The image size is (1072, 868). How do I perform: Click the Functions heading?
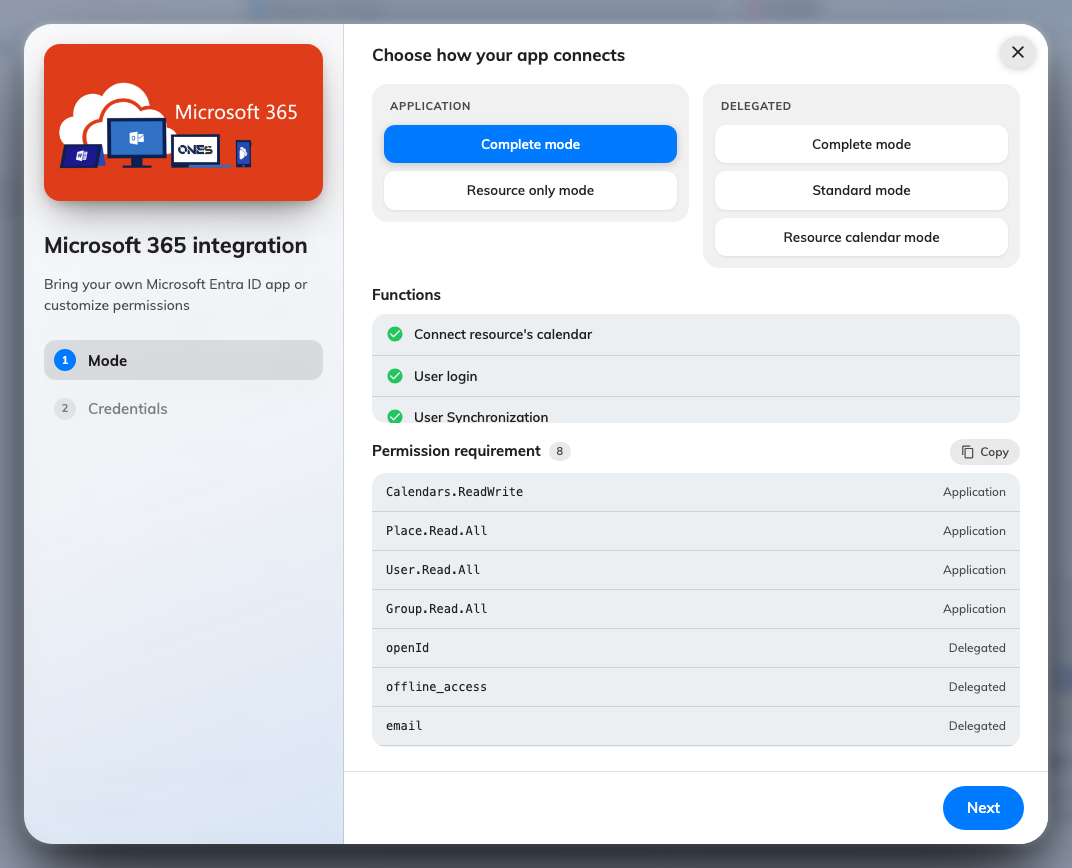tap(406, 295)
